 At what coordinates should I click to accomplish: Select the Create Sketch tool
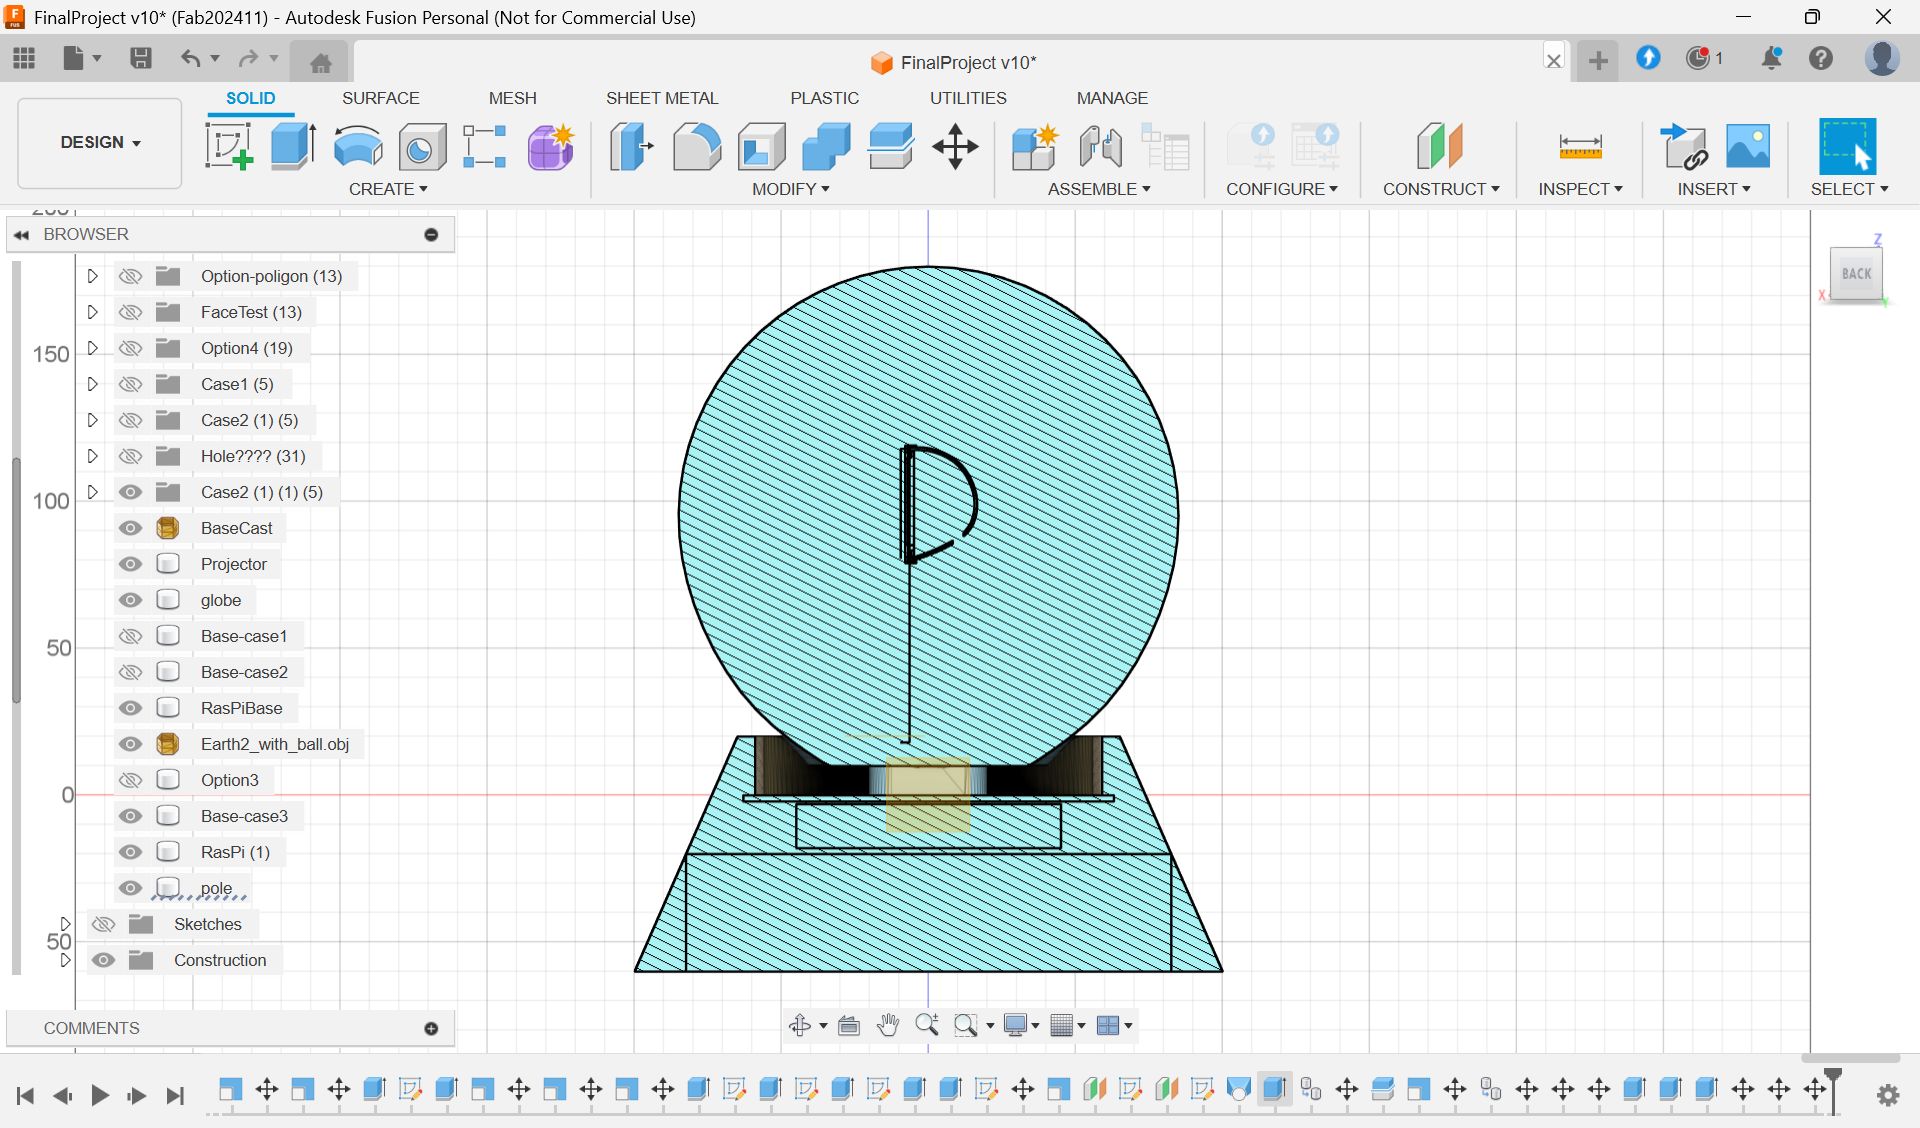(x=229, y=146)
